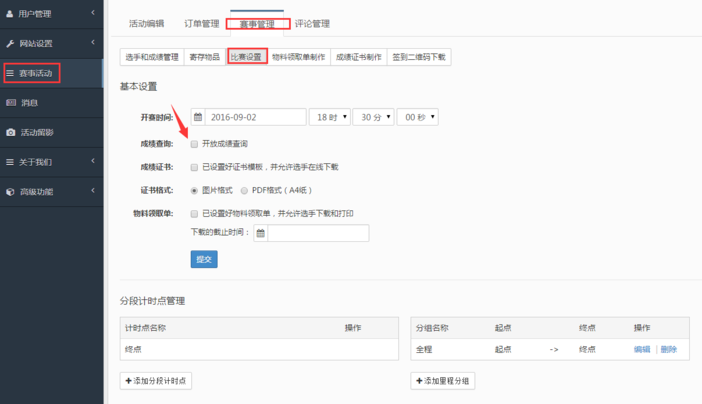
Task: Open the hour dropdown showing 18 时
Action: 329,117
